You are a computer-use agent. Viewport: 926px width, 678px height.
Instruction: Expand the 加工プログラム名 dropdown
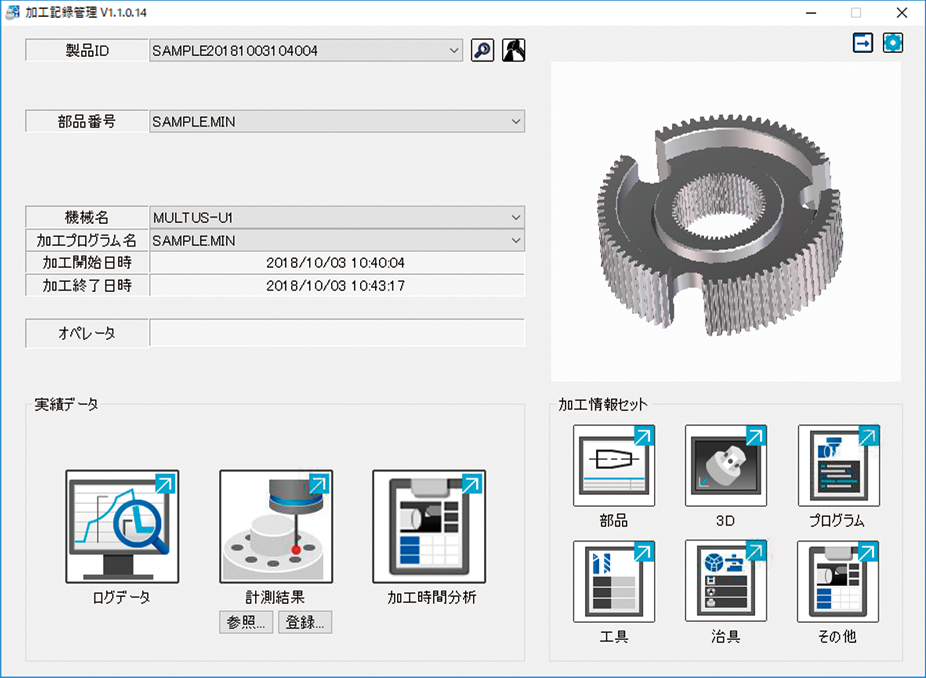[x=516, y=240]
